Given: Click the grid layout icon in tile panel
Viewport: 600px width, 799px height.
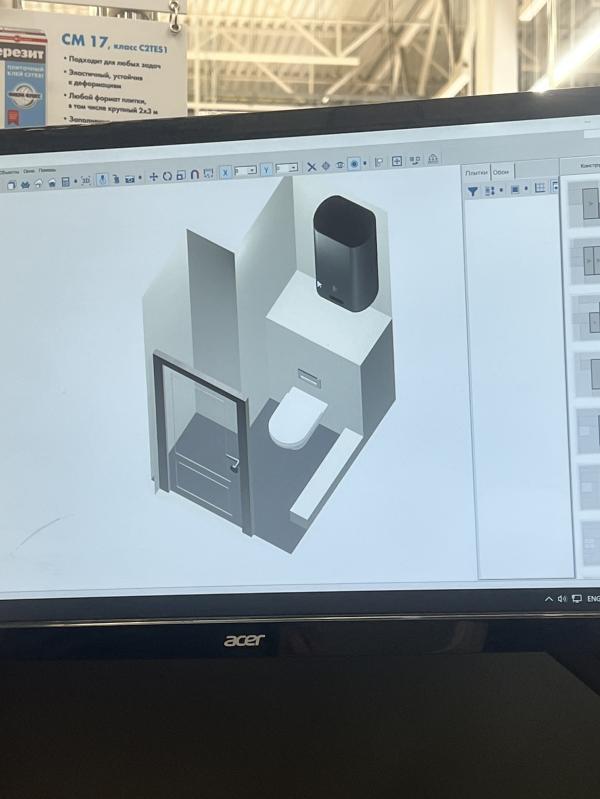Looking at the screenshot, I should (540, 188).
